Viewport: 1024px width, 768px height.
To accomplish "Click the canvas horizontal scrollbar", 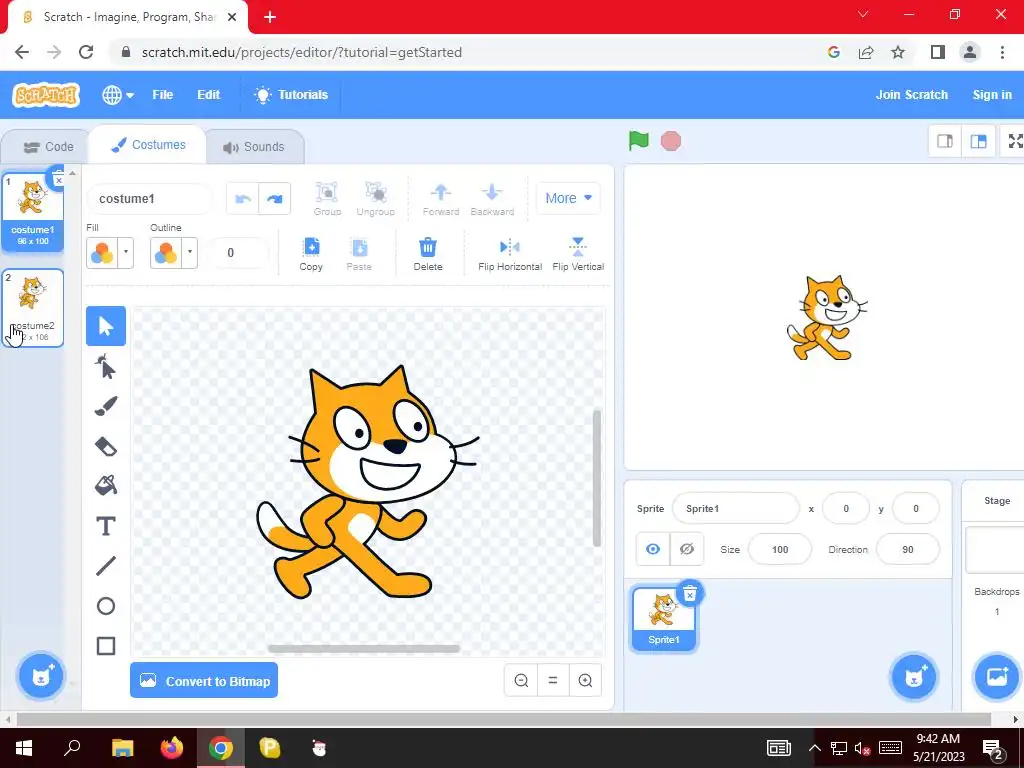I will (364, 648).
